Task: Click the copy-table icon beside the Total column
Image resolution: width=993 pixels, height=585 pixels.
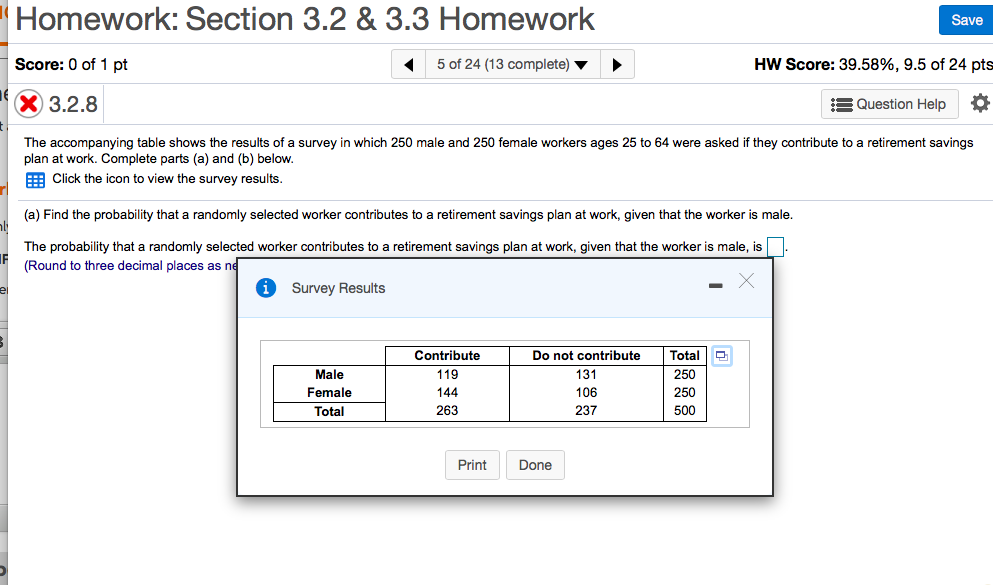Action: pyautogui.click(x=721, y=355)
